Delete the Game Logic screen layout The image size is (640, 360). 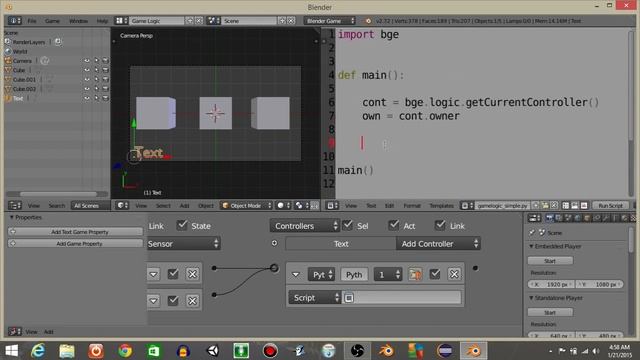[x=199, y=20]
